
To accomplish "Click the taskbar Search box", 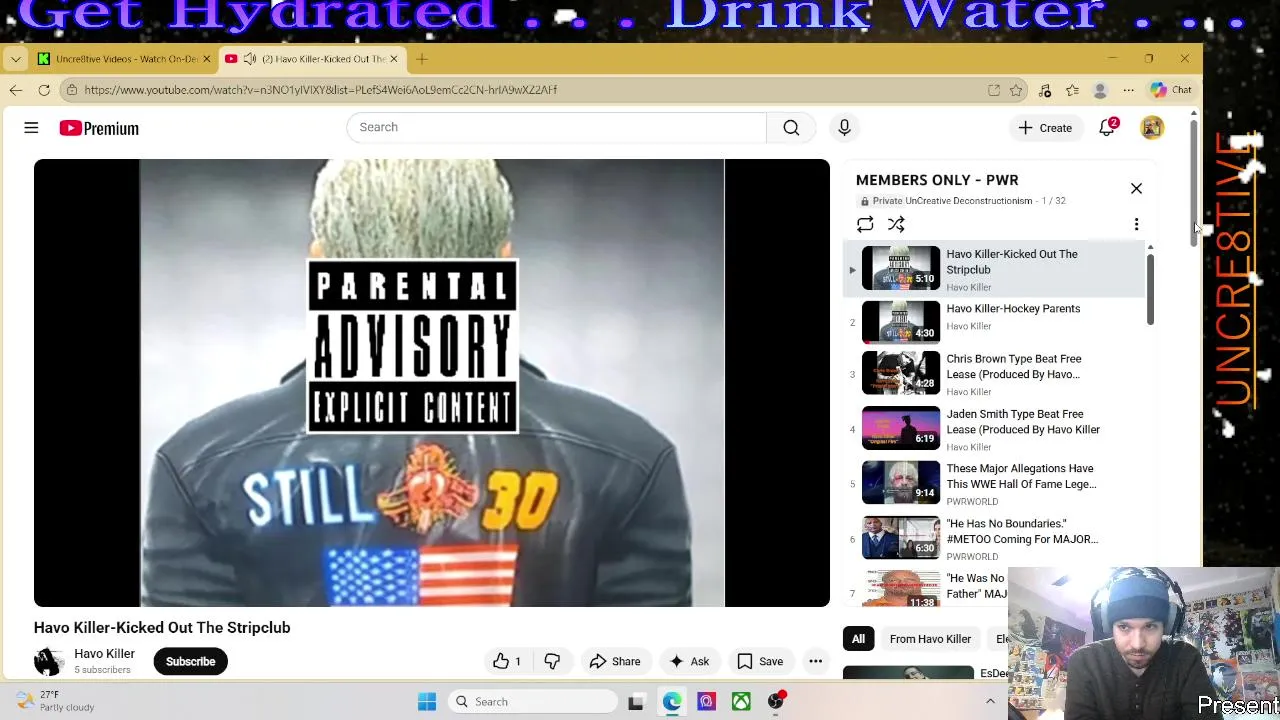I will point(532,702).
